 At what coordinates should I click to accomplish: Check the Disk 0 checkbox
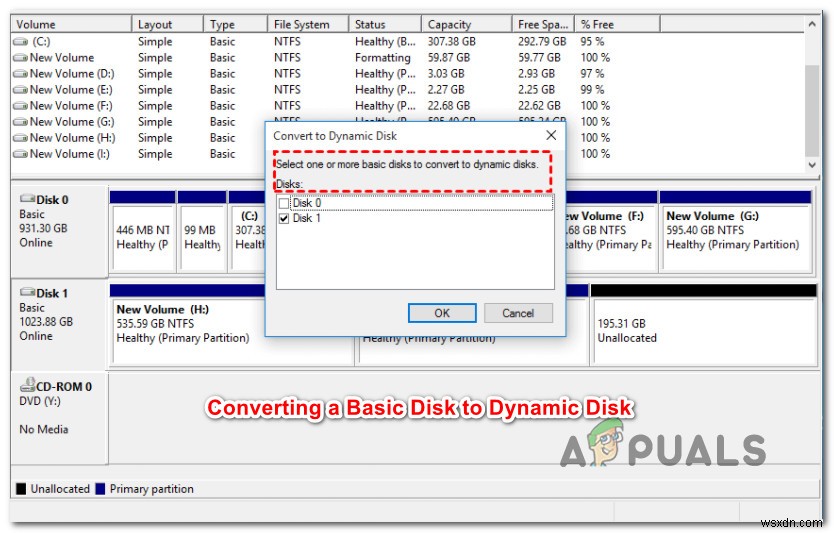point(284,203)
